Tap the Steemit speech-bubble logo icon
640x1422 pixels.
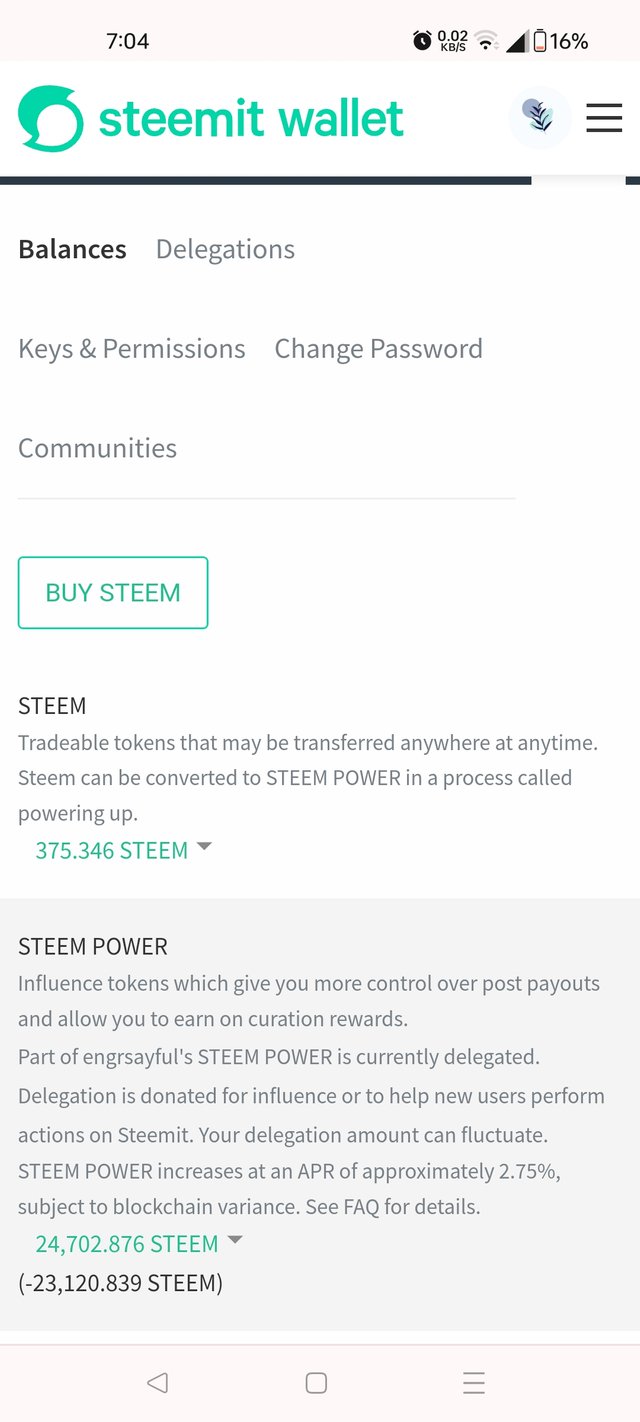50,119
